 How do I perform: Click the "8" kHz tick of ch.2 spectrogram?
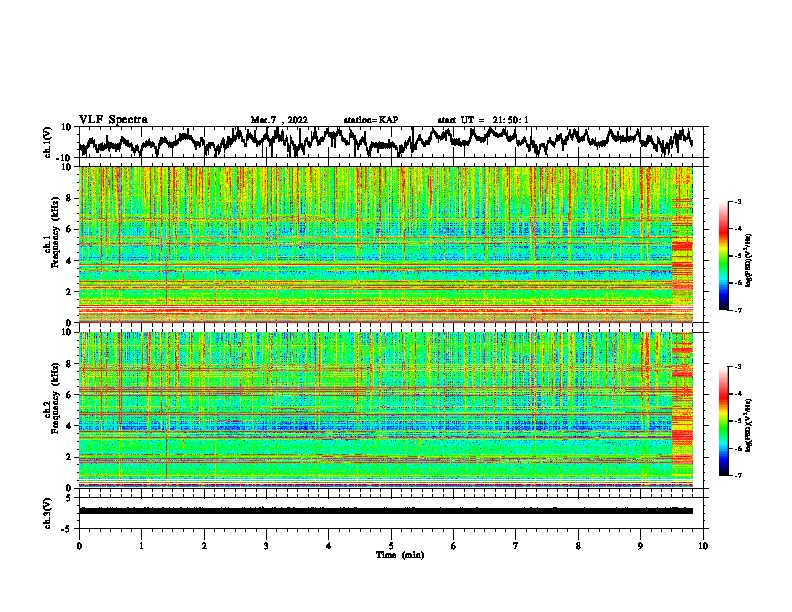(x=69, y=364)
